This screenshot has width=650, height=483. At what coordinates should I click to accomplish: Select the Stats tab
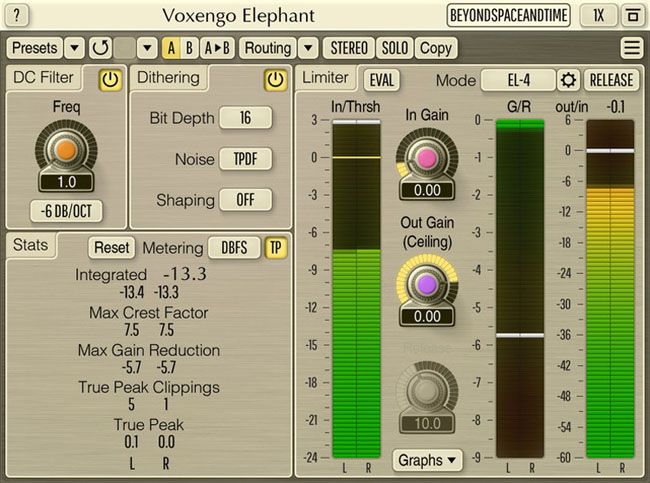(x=31, y=245)
